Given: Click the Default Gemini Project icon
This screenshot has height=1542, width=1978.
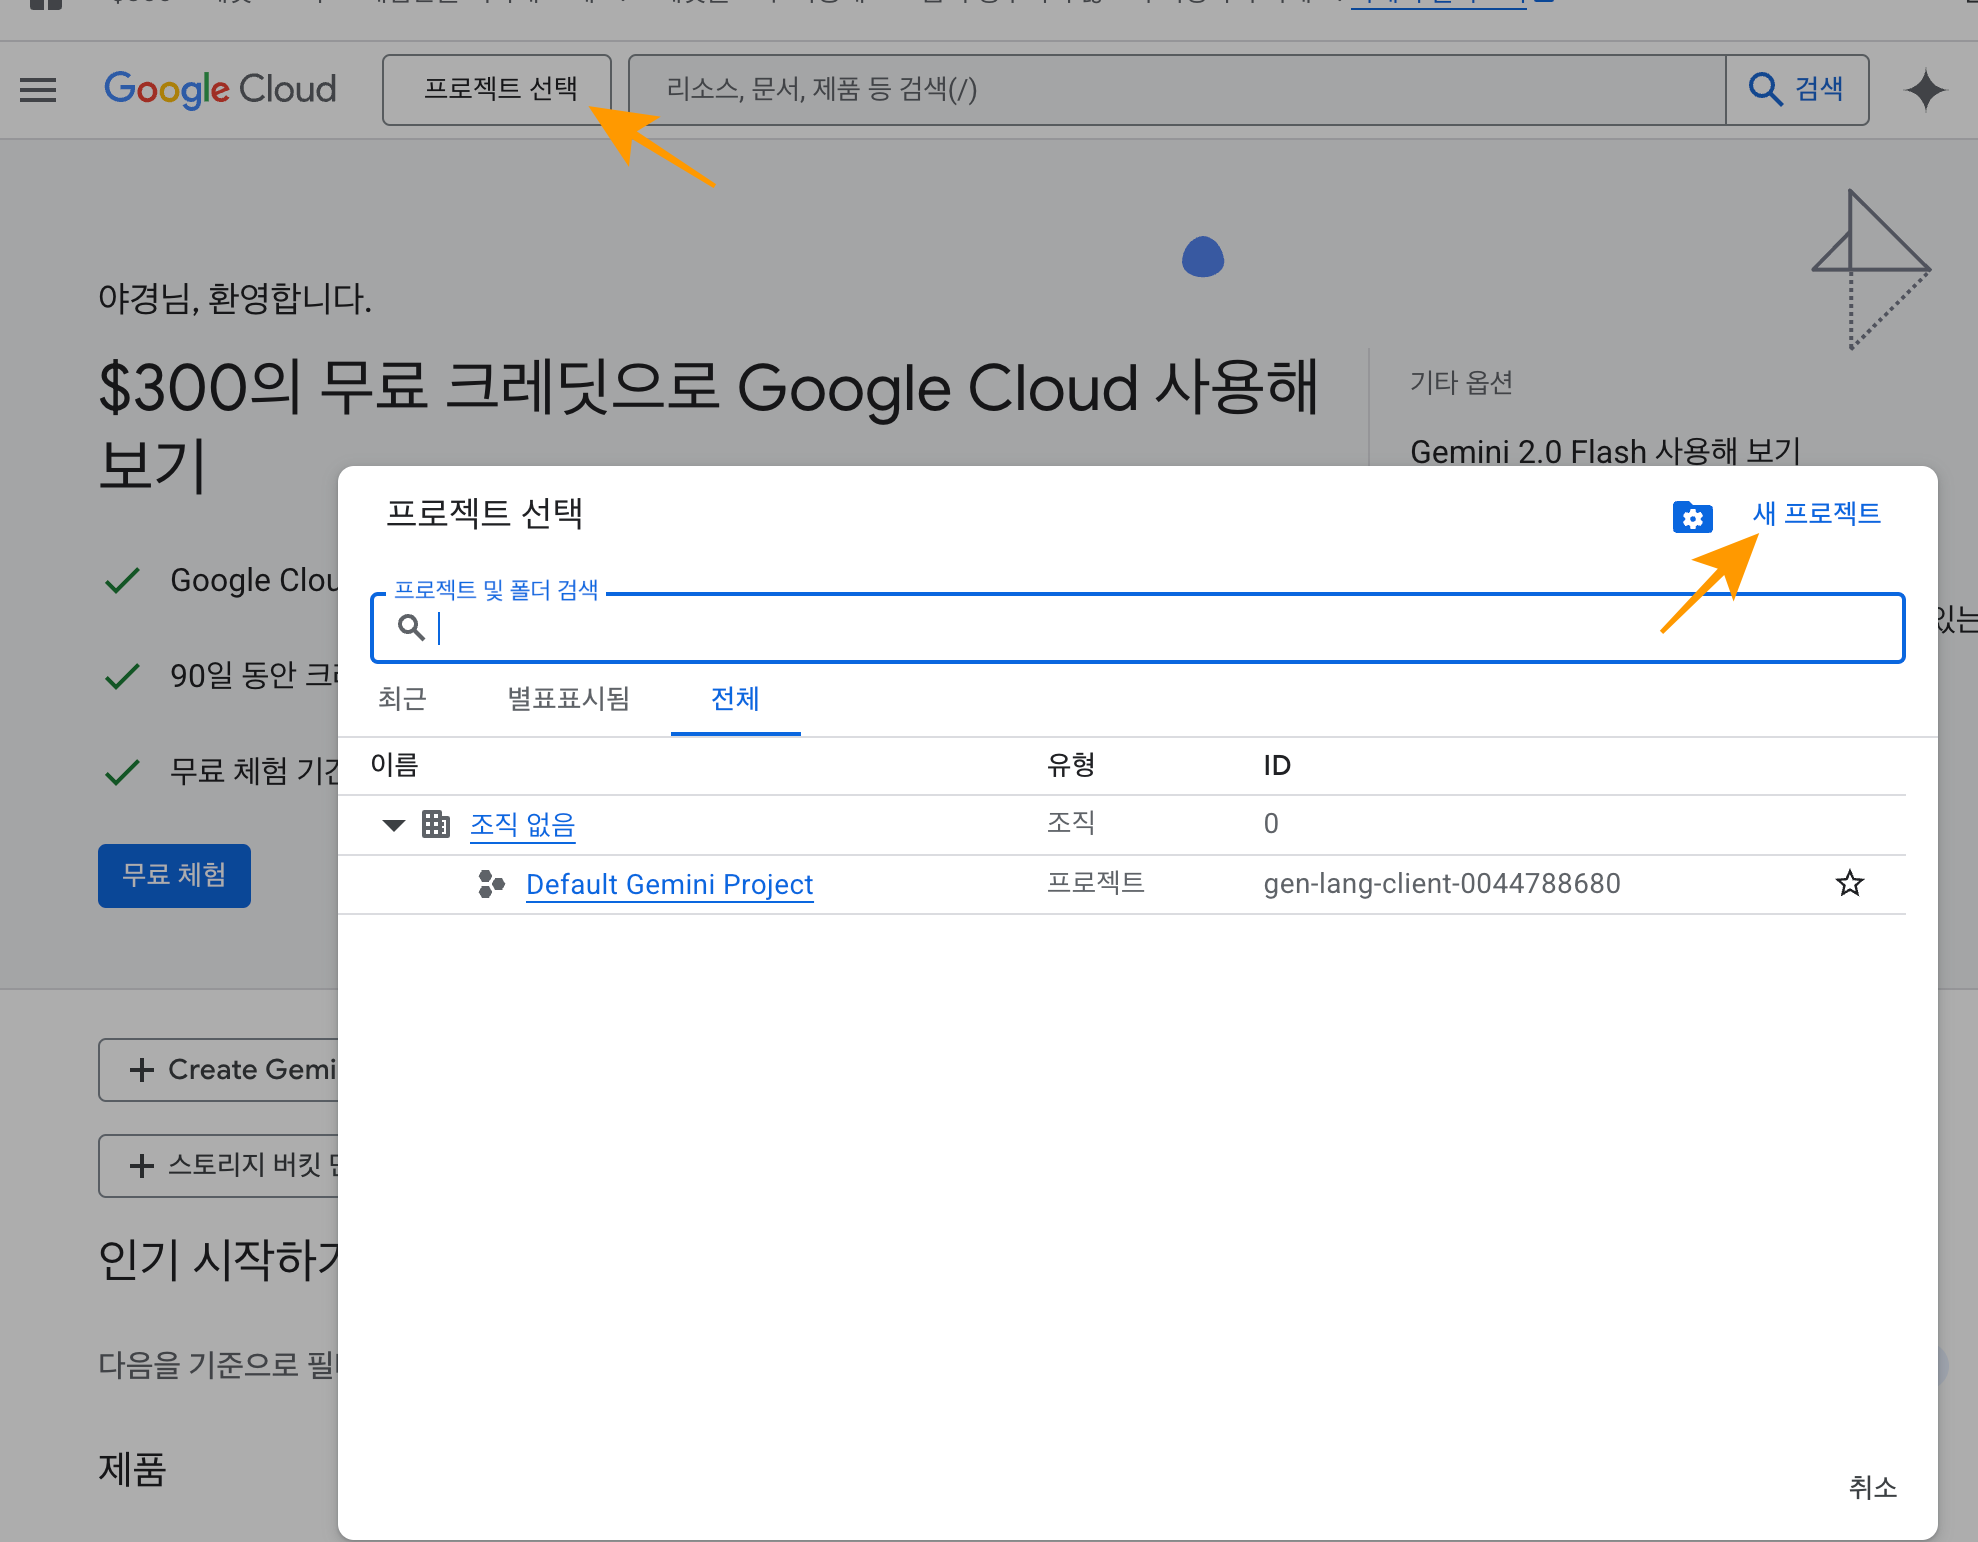Looking at the screenshot, I should [491, 884].
